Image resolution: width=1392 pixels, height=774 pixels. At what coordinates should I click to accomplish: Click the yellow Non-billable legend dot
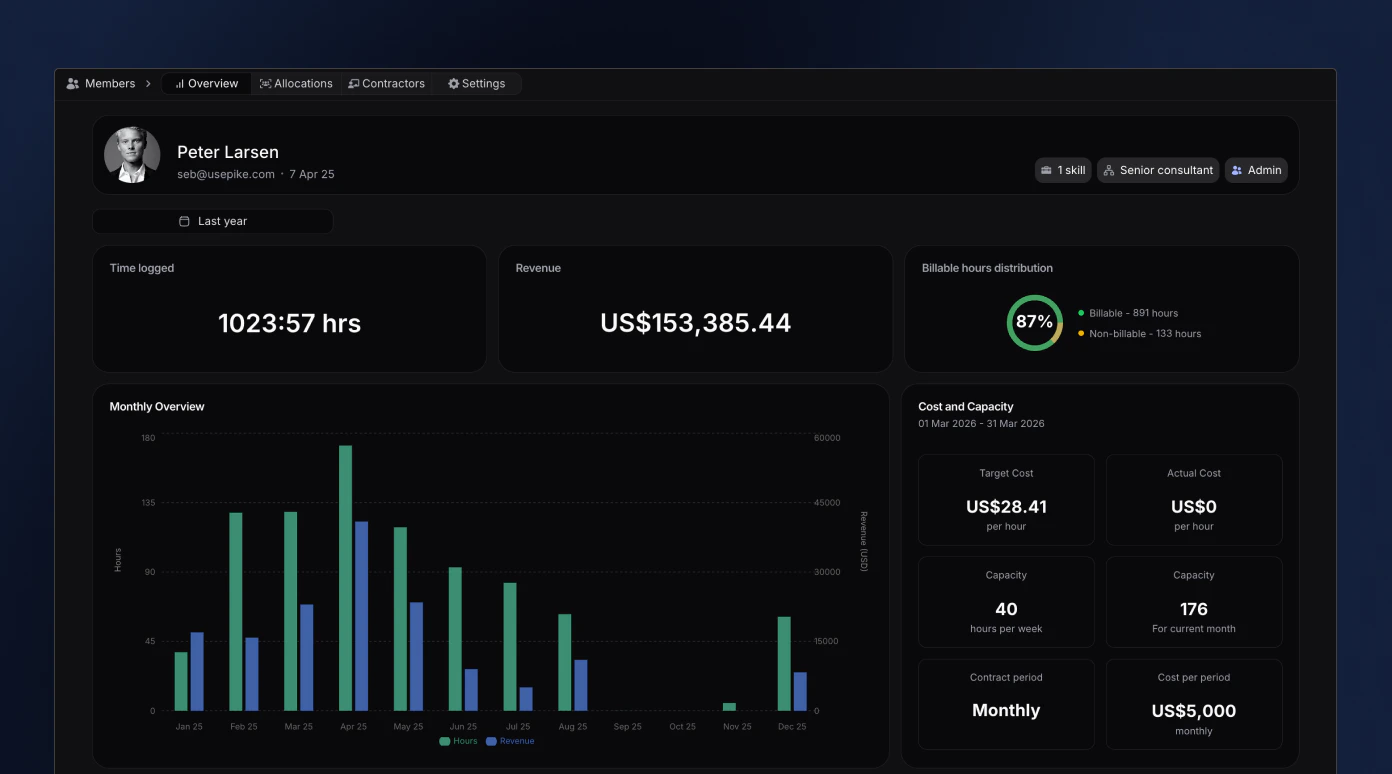click(1081, 333)
